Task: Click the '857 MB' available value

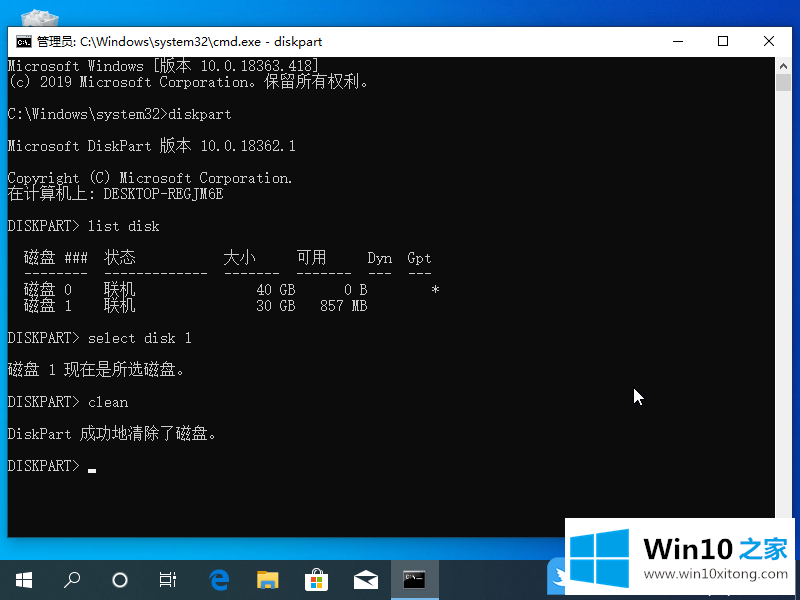Action: click(343, 306)
